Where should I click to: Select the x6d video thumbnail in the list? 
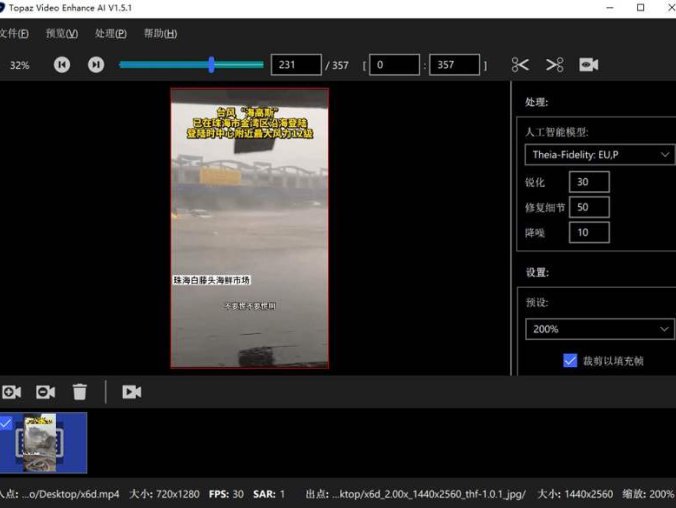click(x=43, y=443)
